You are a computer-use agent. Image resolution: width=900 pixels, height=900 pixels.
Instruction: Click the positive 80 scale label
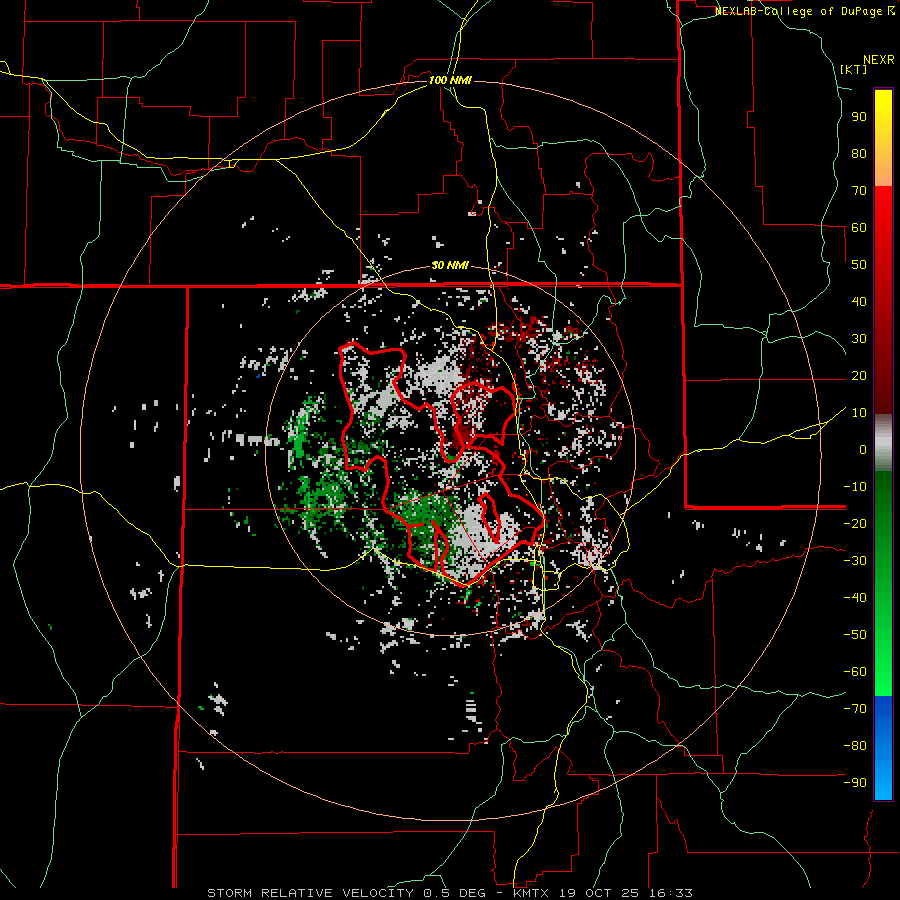click(859, 153)
